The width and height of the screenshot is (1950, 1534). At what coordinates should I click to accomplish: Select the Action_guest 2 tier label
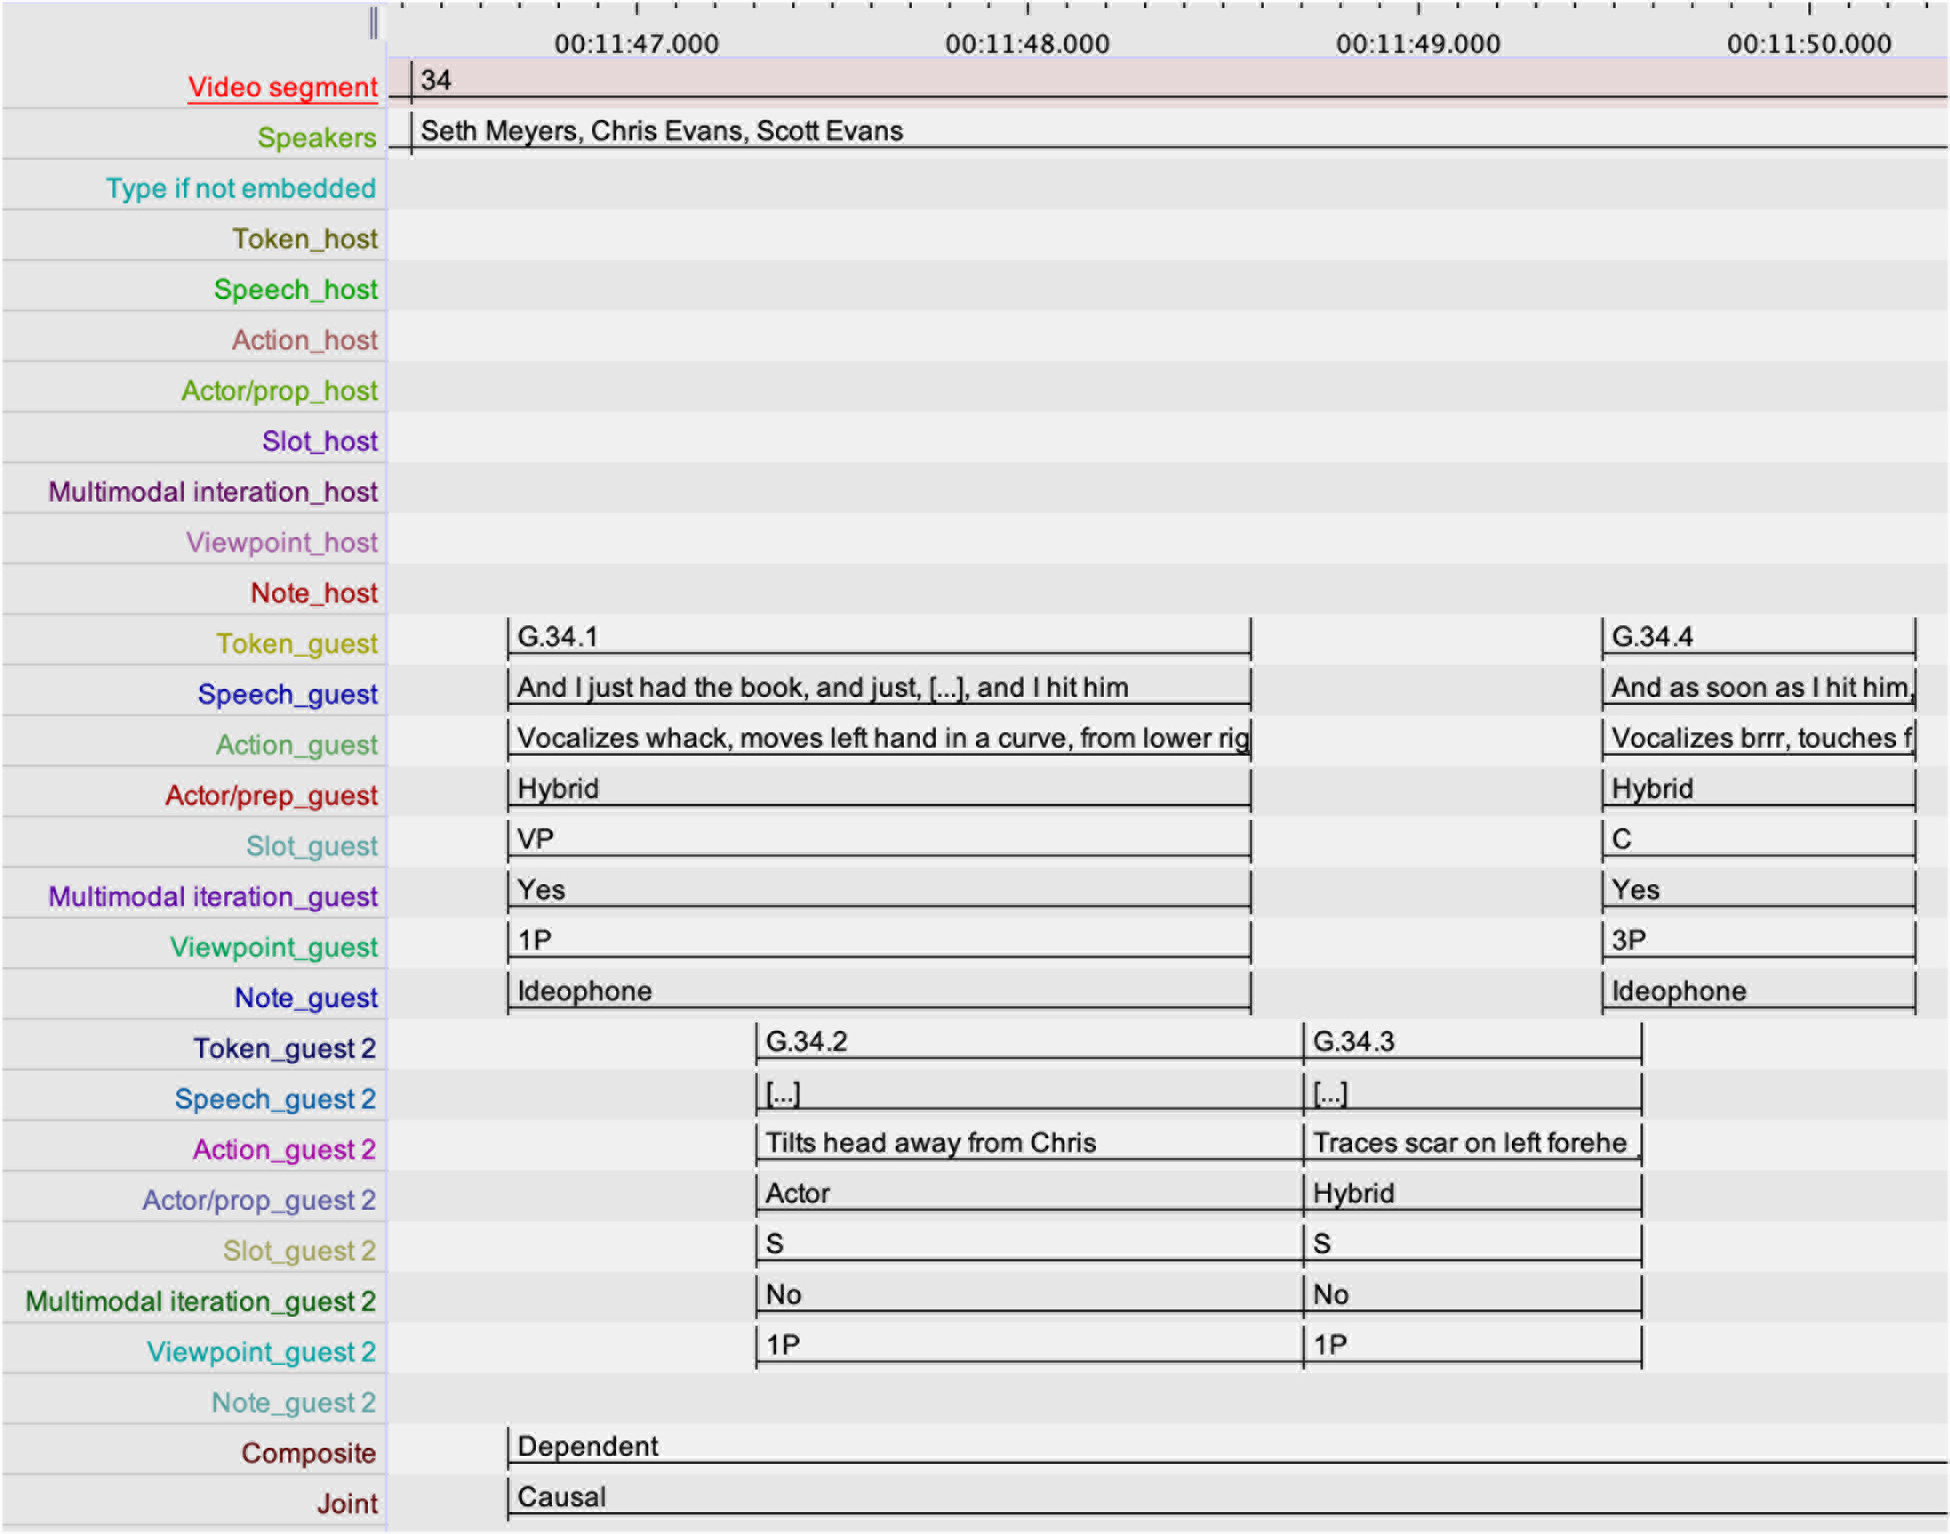pos(284,1149)
